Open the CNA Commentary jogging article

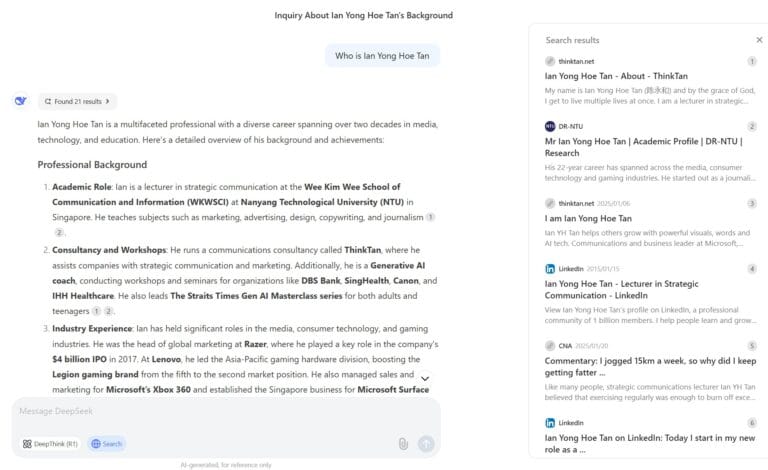coord(650,366)
